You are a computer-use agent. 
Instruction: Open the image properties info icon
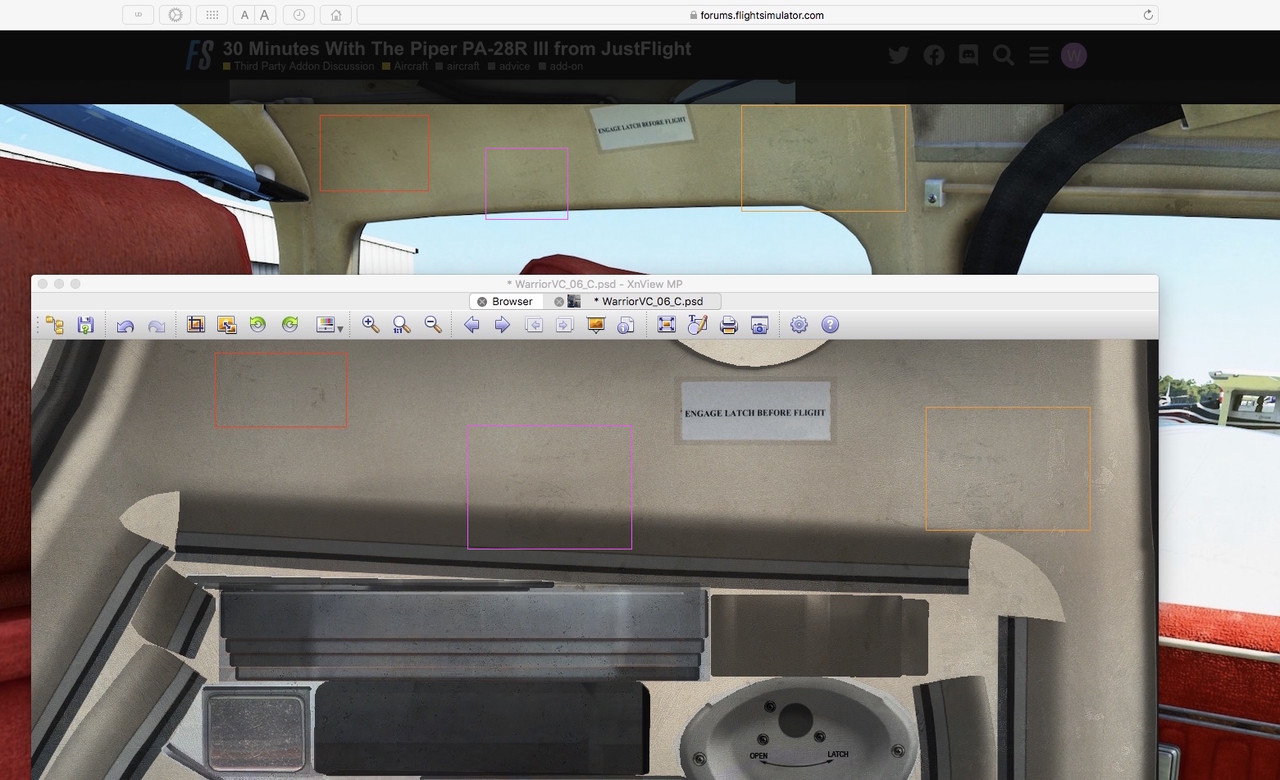(626, 325)
